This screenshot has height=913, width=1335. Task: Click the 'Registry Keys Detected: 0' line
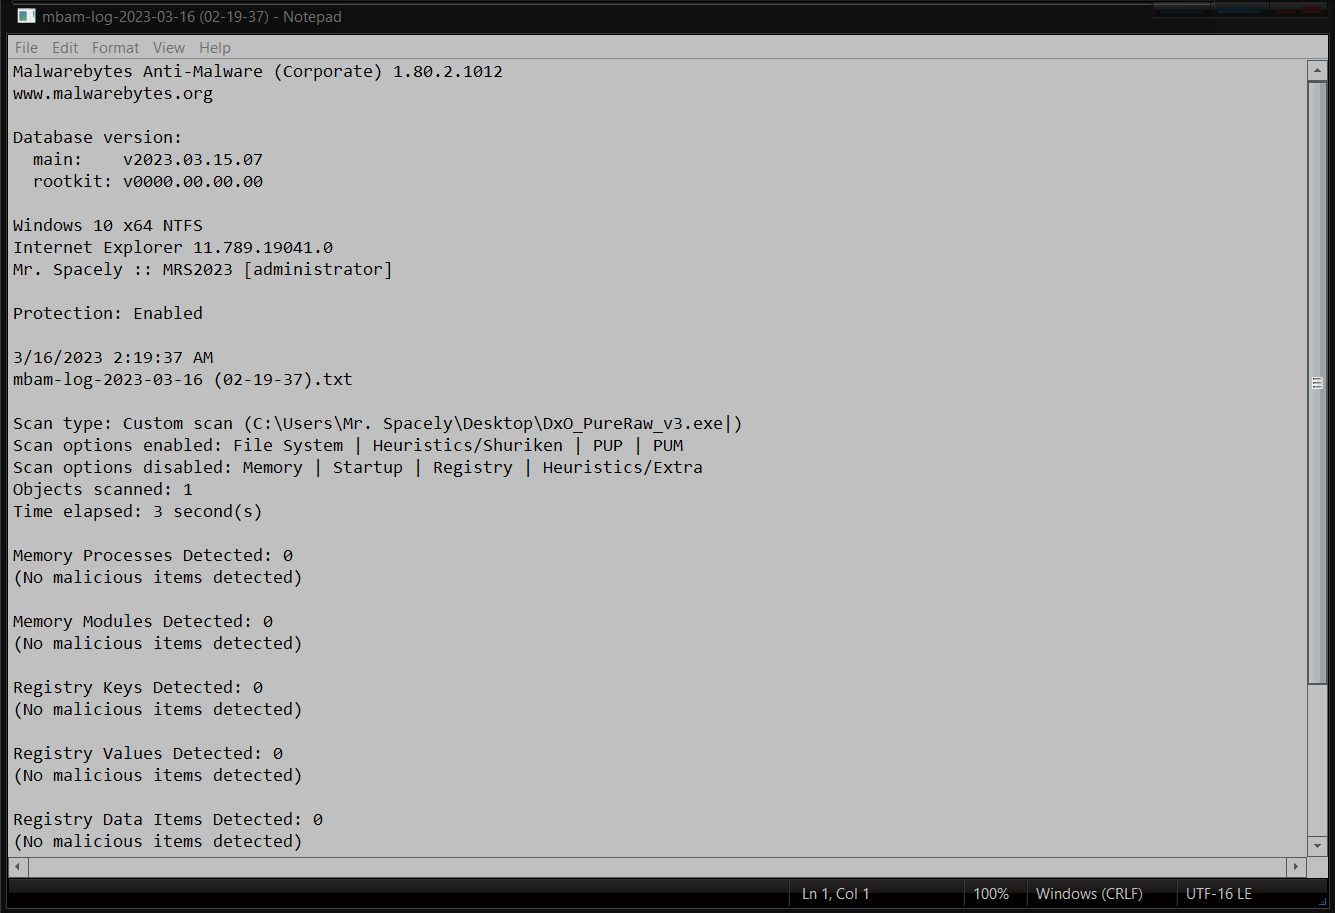tap(138, 688)
